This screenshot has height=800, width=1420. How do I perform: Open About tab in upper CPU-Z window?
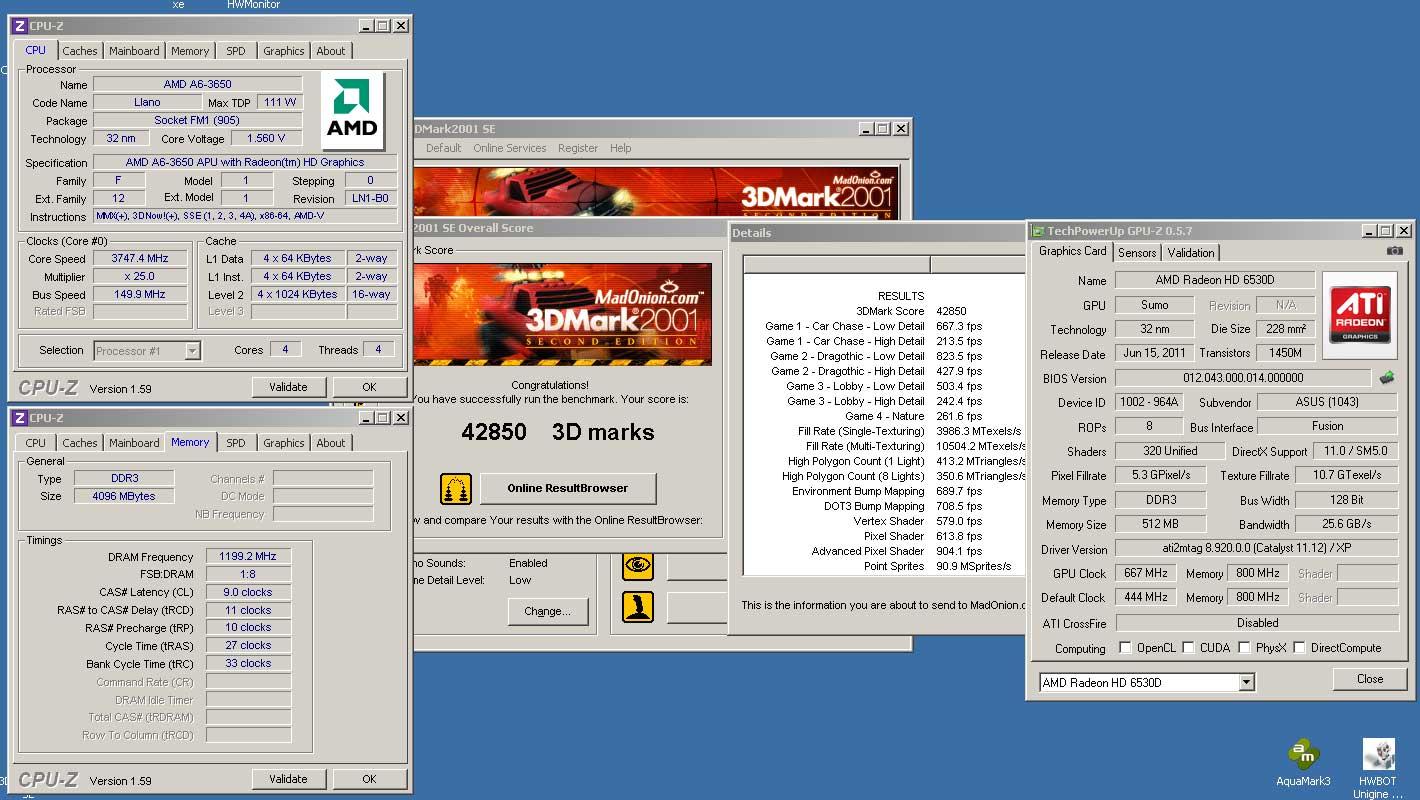pos(331,51)
